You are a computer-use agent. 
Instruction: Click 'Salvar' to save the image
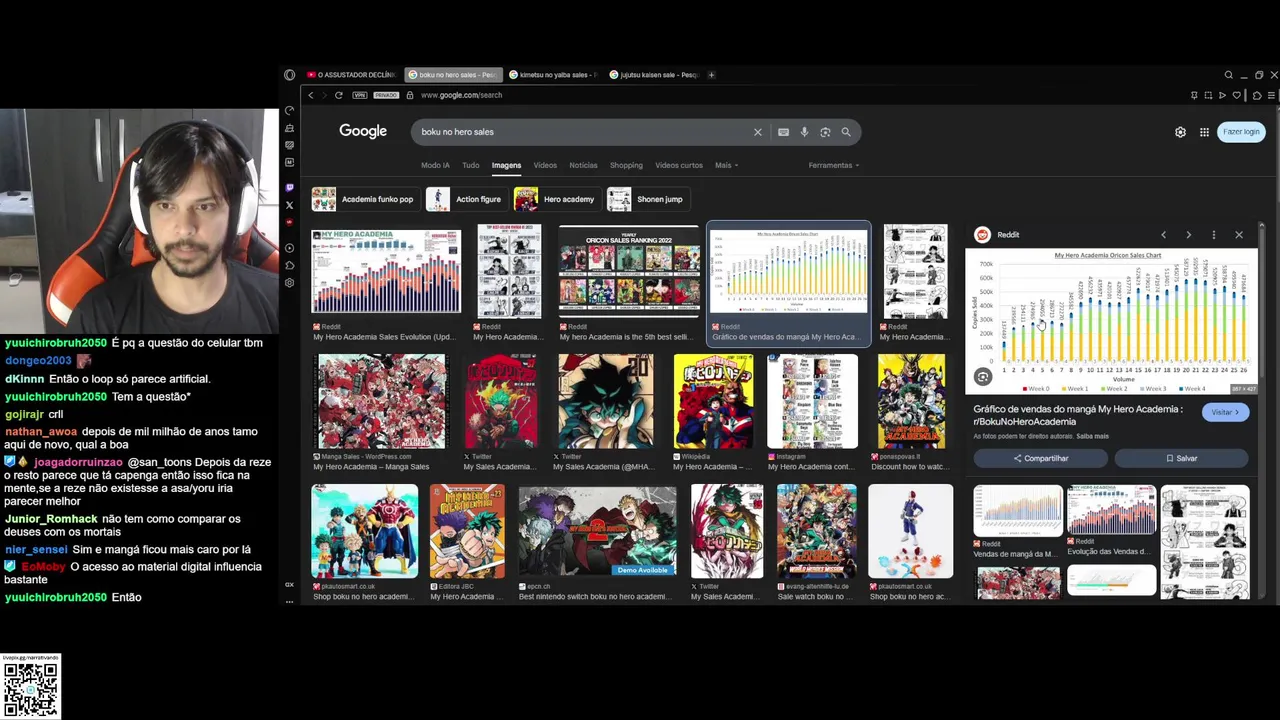[x=1181, y=458]
